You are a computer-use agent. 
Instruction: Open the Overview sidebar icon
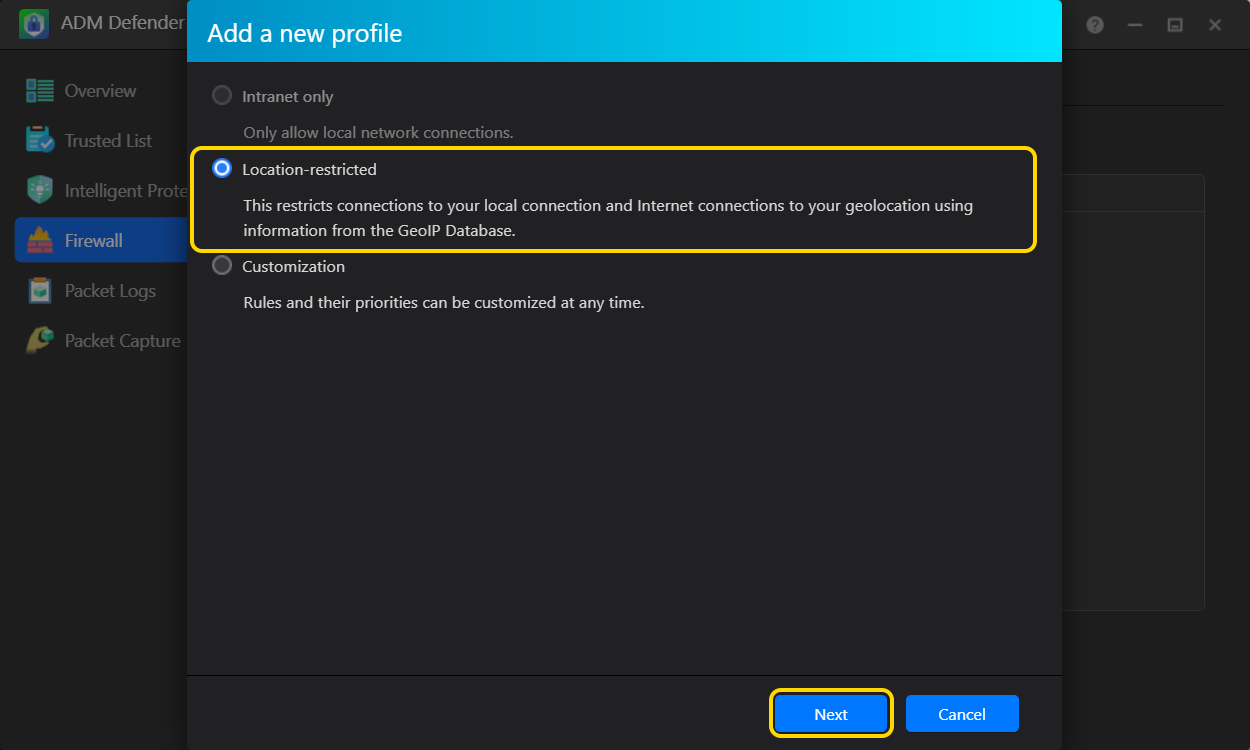40,91
